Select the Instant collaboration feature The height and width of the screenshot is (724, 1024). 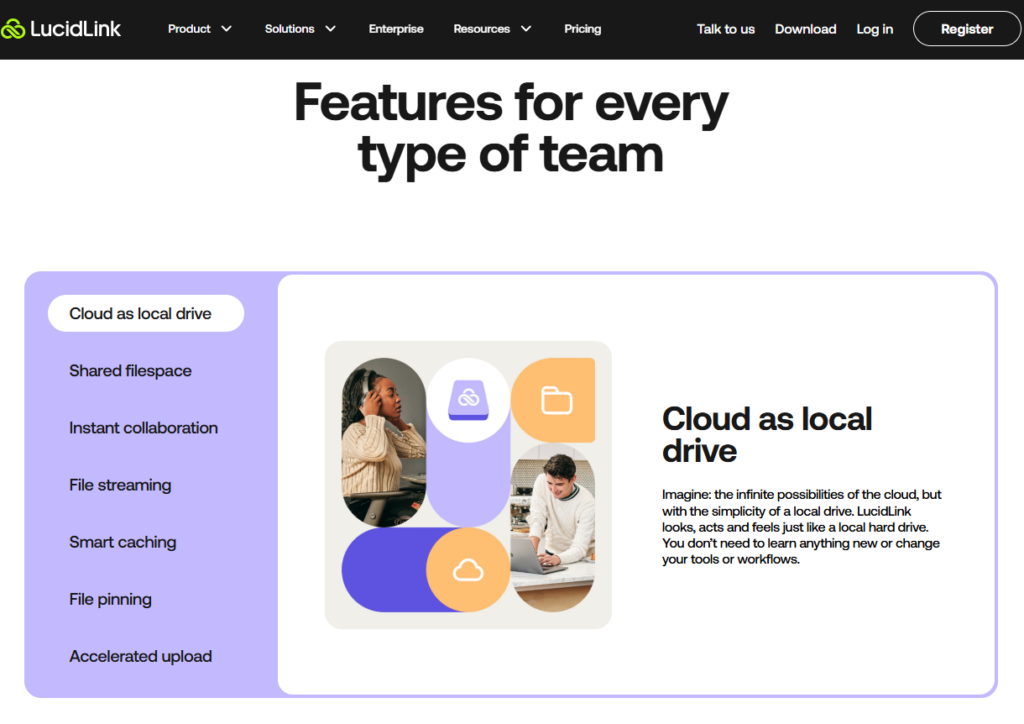click(143, 428)
